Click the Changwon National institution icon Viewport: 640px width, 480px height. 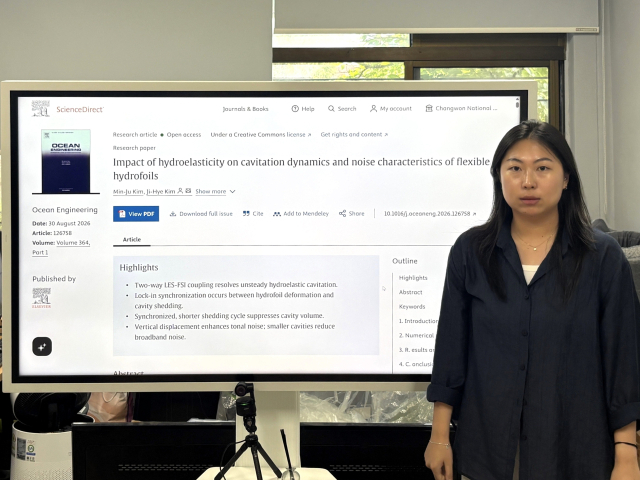click(x=429, y=108)
